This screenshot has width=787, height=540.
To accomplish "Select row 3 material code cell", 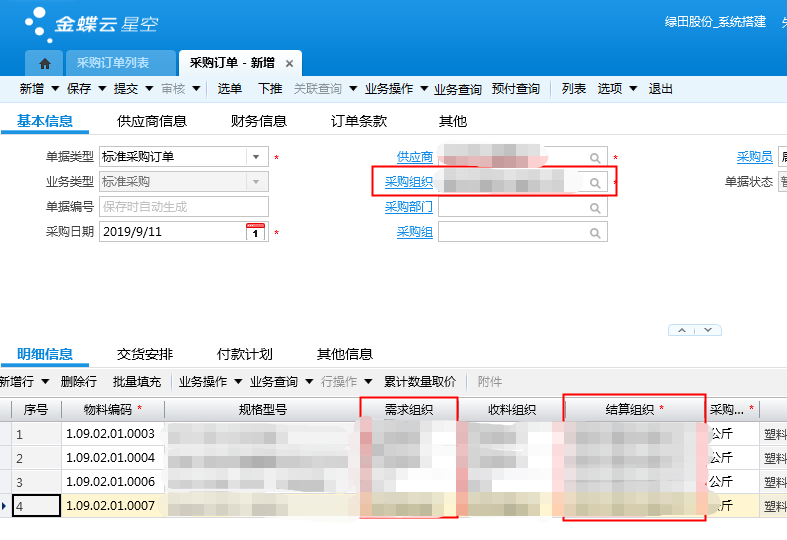I will click(x=111, y=482).
